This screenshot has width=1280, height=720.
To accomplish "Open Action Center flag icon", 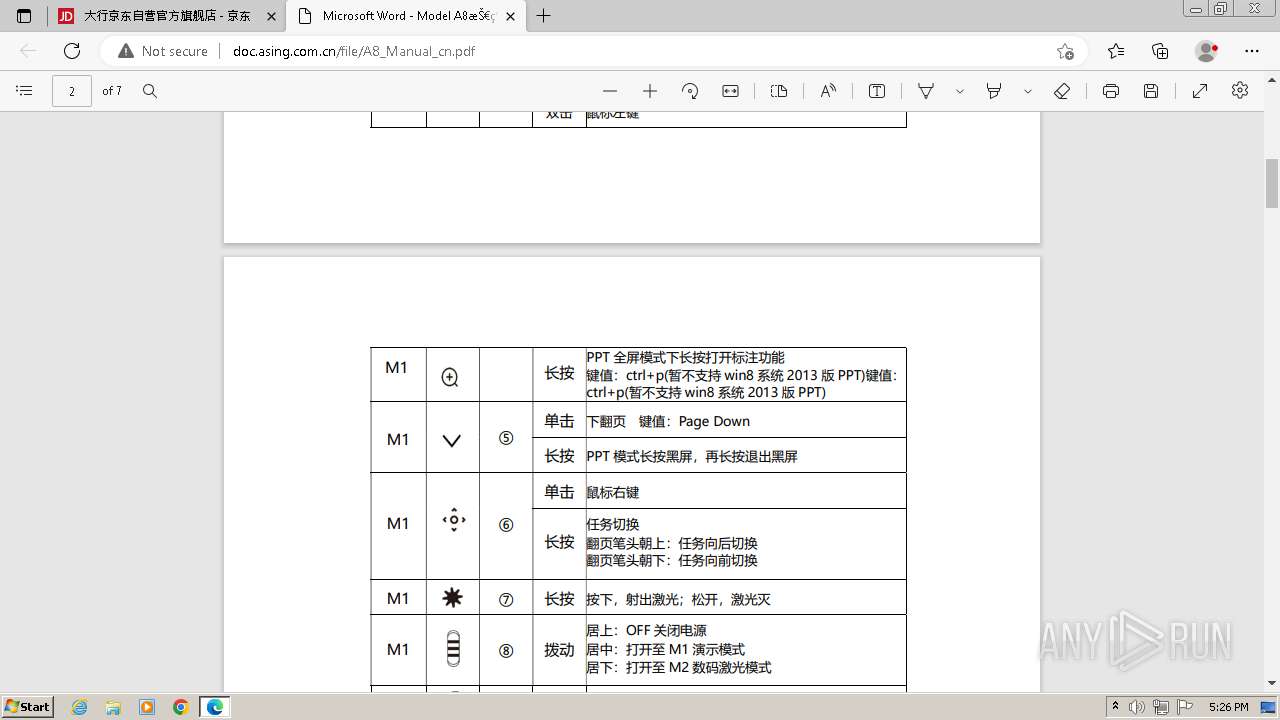I will [x=1185, y=707].
